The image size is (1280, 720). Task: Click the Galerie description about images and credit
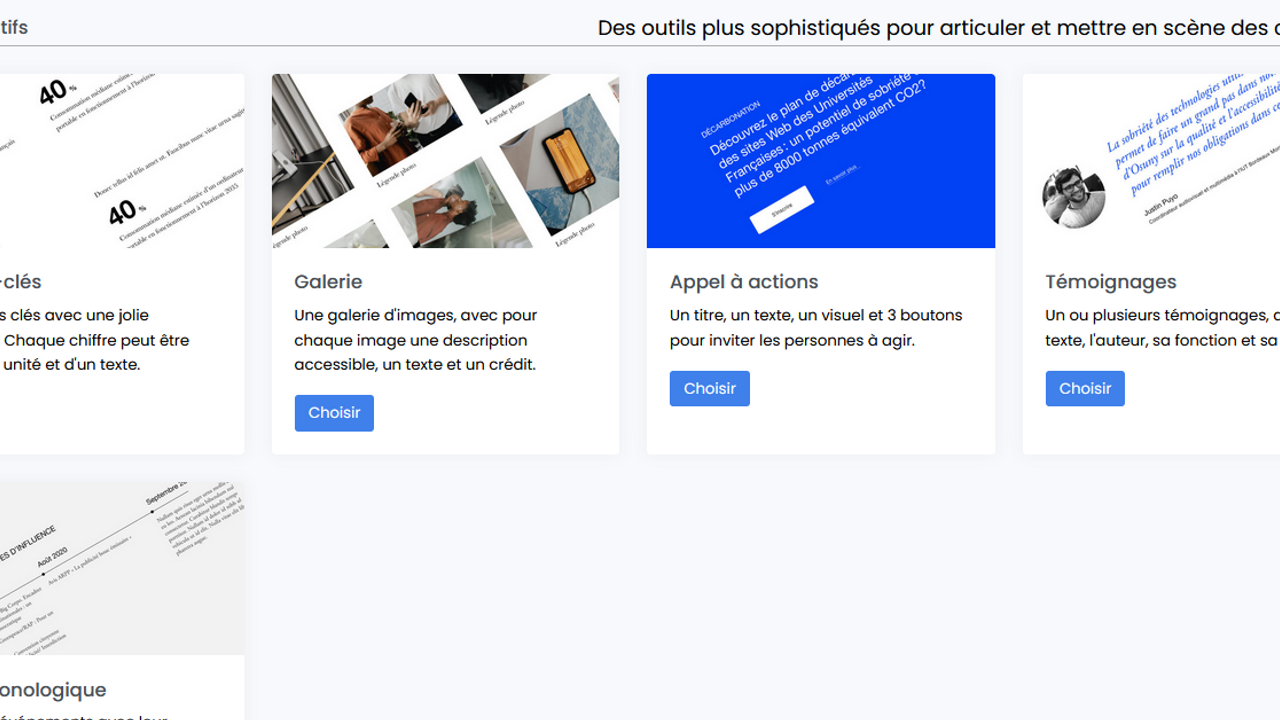pos(416,340)
